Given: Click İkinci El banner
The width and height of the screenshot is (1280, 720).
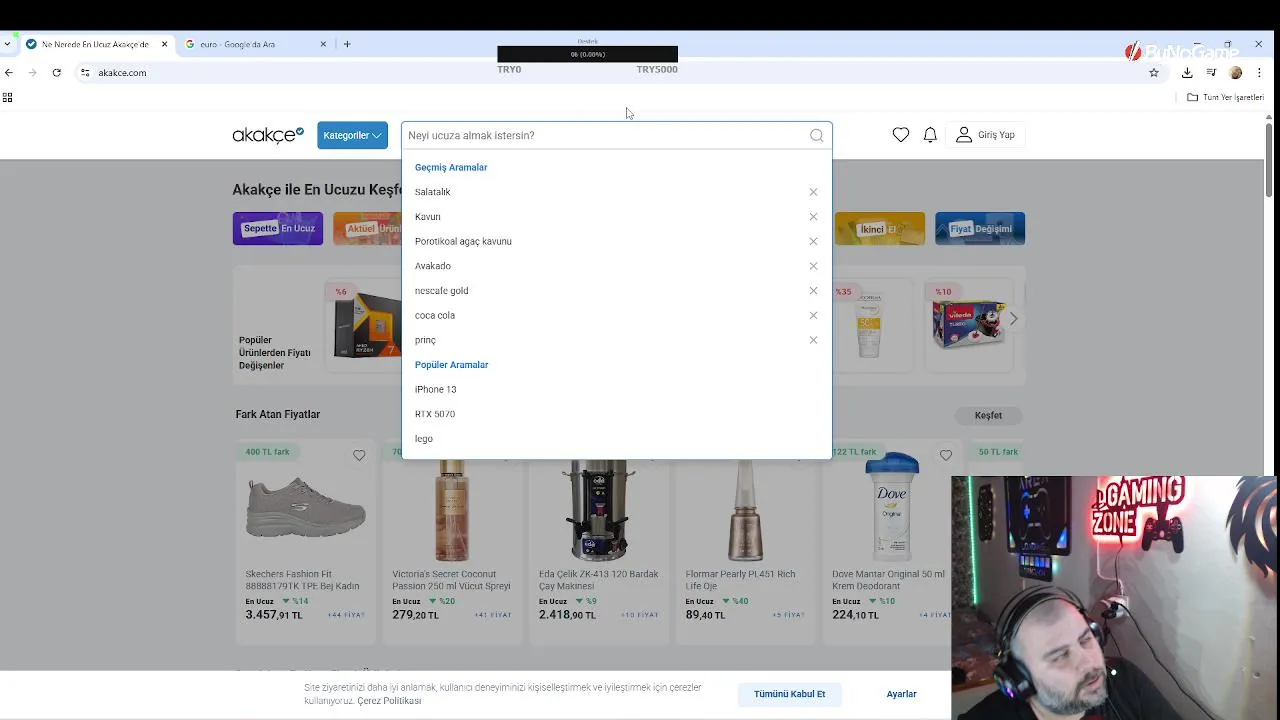Looking at the screenshot, I should click(880, 228).
